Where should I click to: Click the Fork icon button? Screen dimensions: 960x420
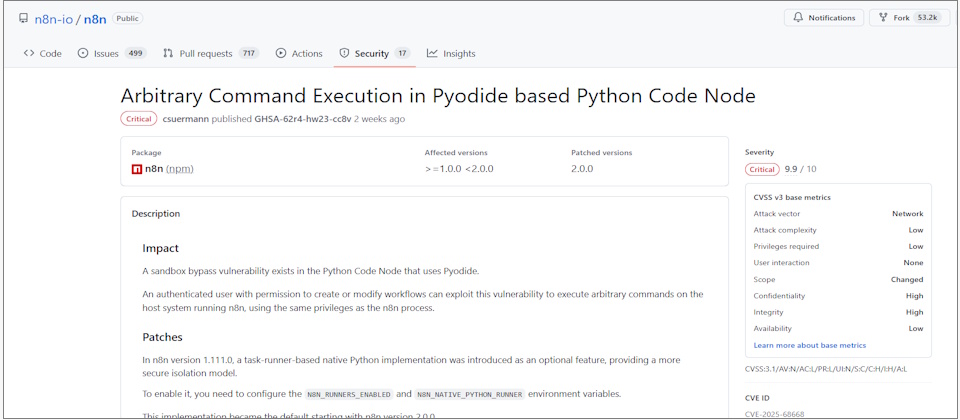883,18
